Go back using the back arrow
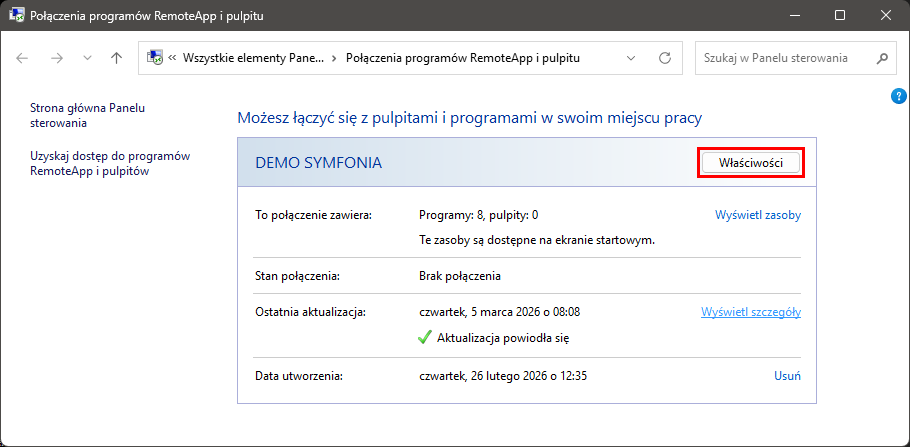 pos(22,58)
